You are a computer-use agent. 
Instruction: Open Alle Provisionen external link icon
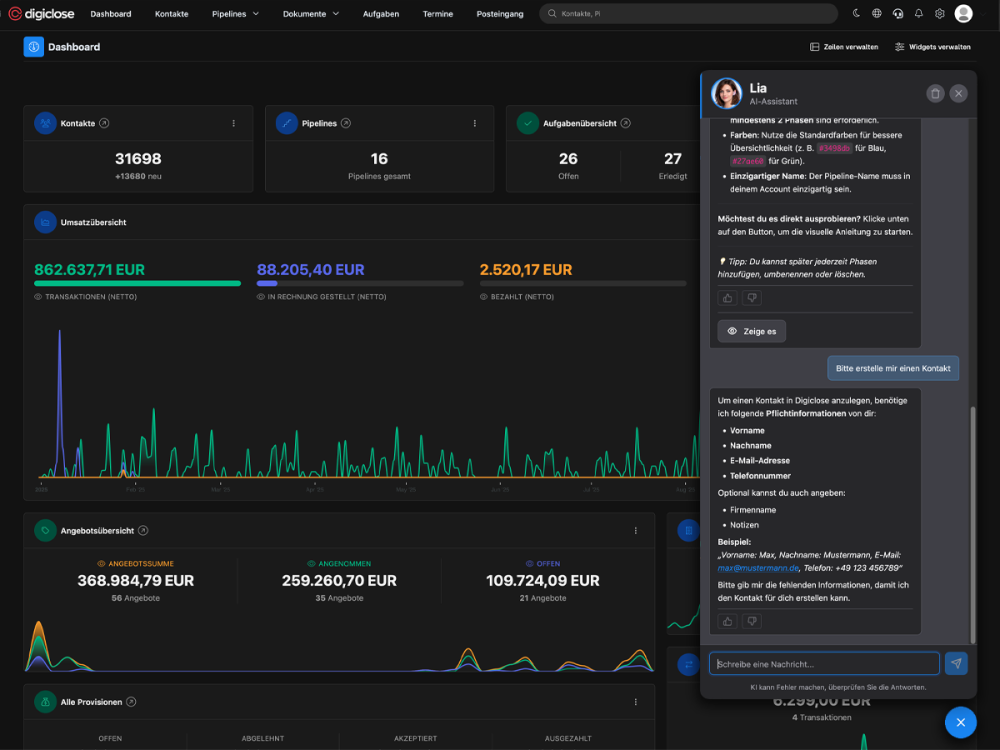(x=131, y=702)
